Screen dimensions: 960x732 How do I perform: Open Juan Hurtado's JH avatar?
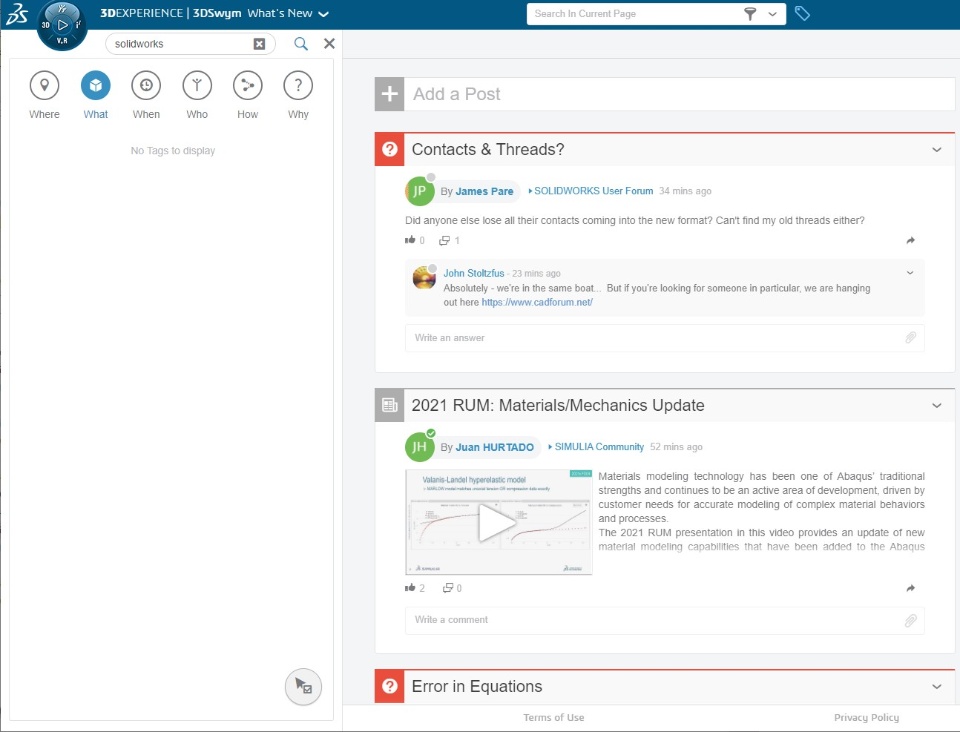click(419, 447)
